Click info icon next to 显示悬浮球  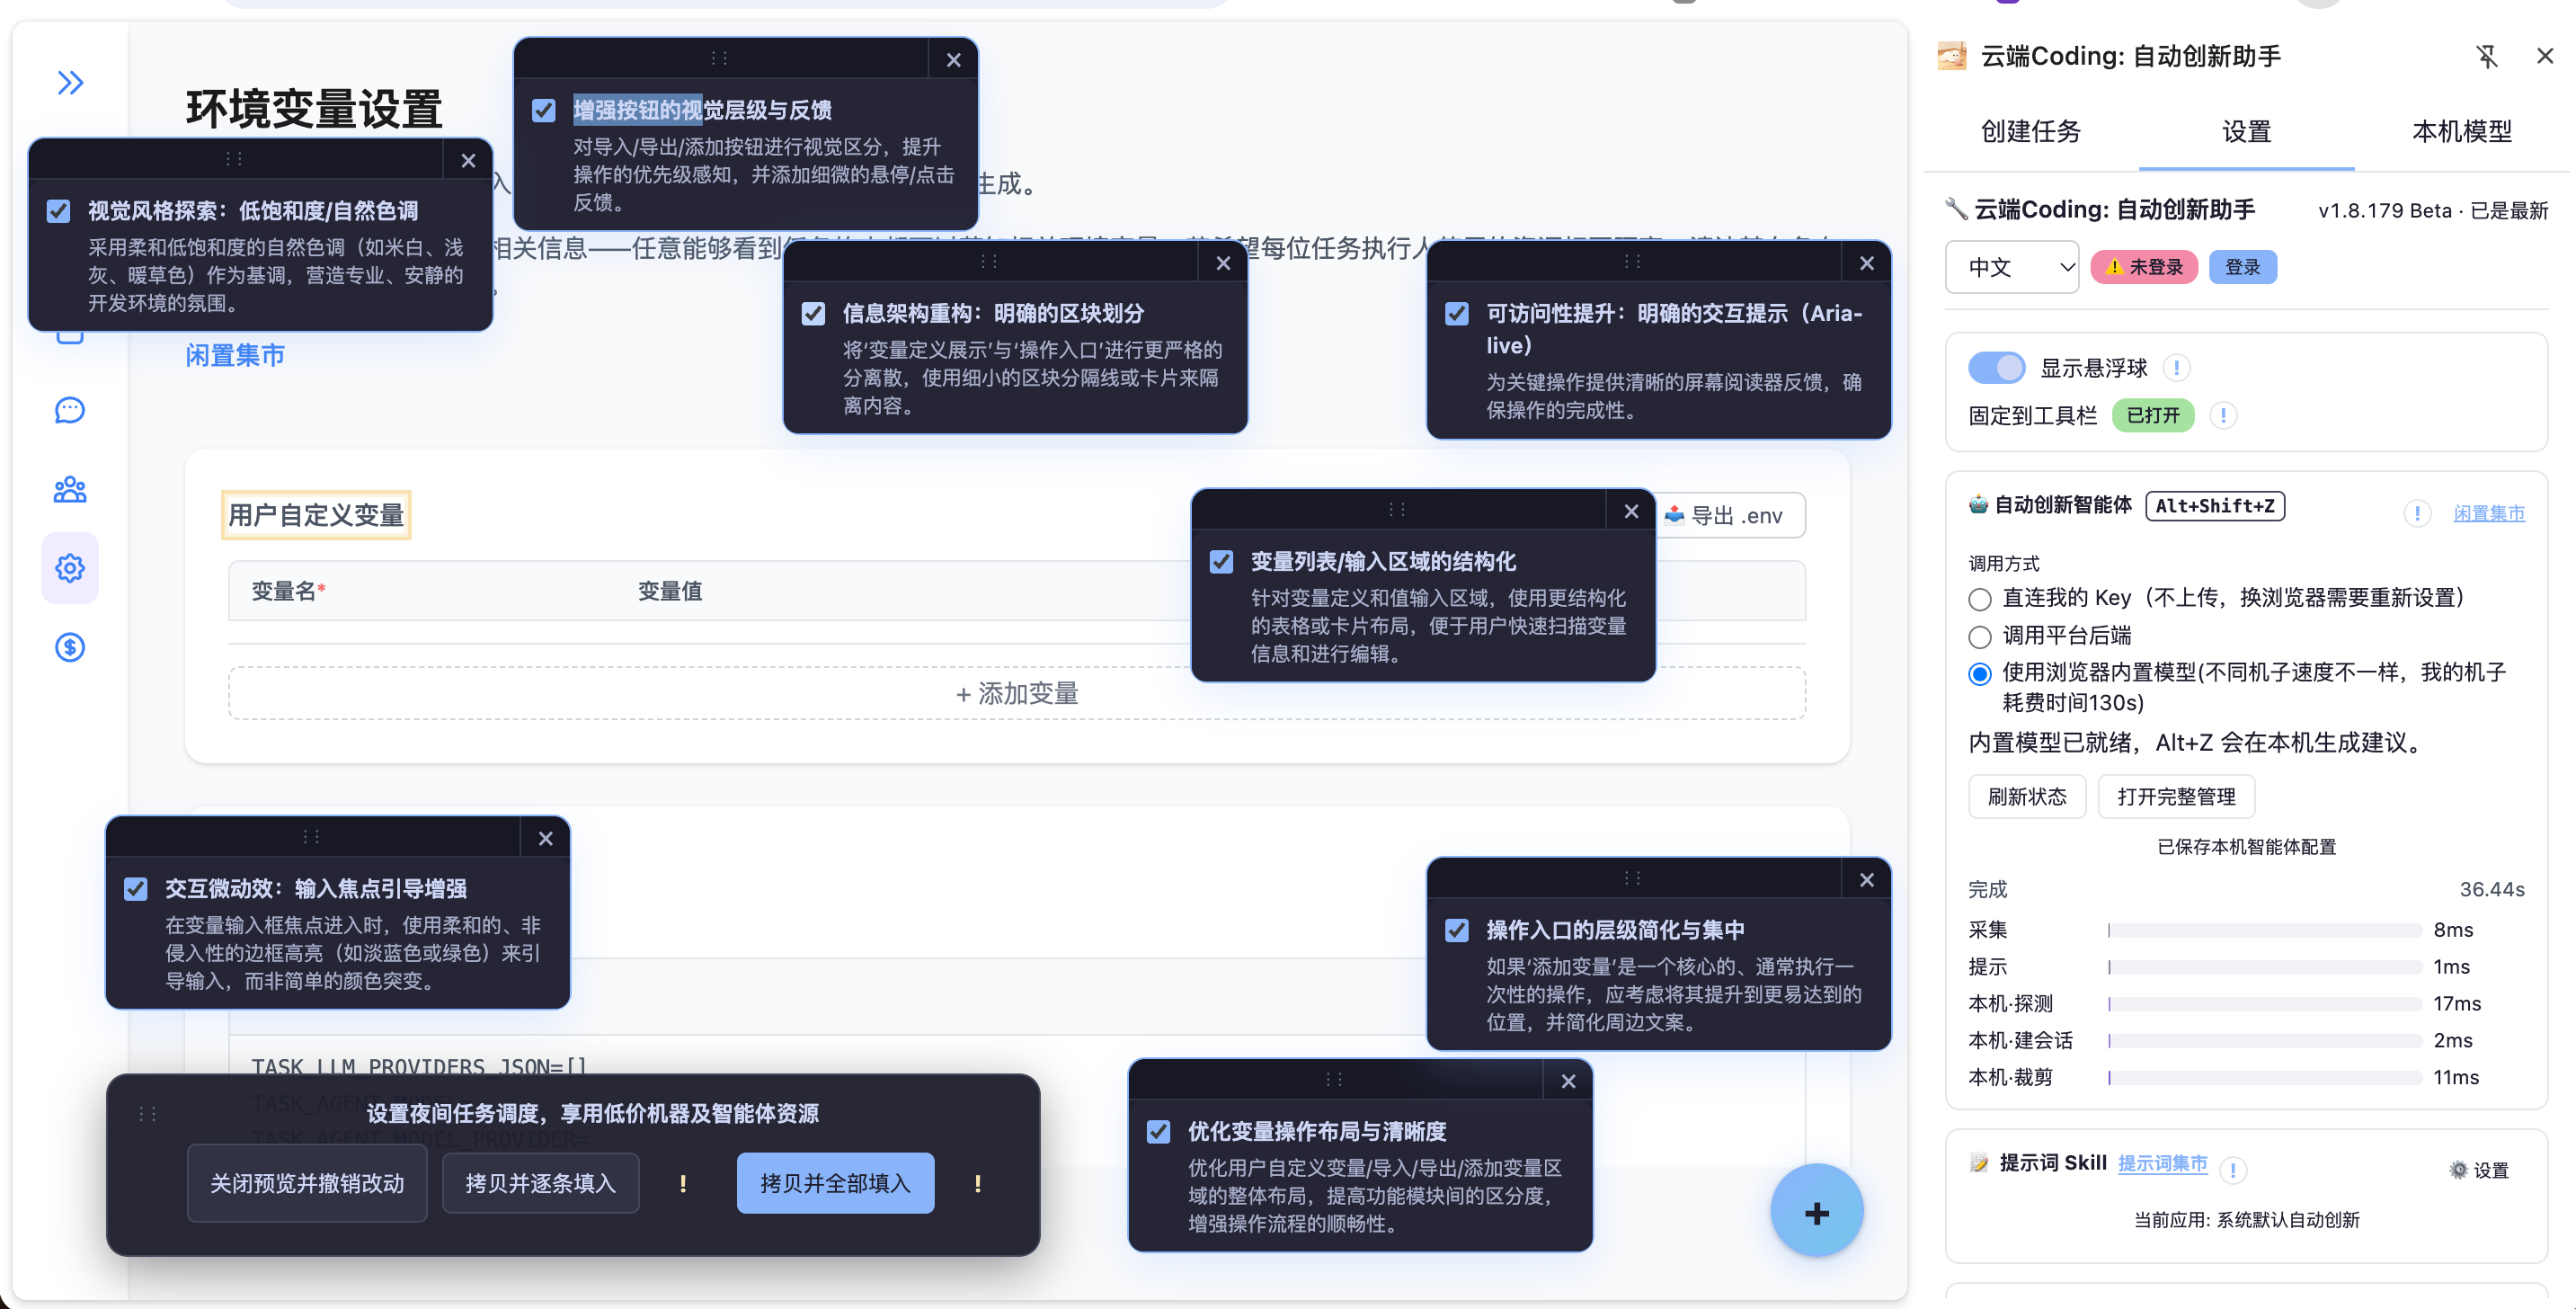click(x=2176, y=368)
